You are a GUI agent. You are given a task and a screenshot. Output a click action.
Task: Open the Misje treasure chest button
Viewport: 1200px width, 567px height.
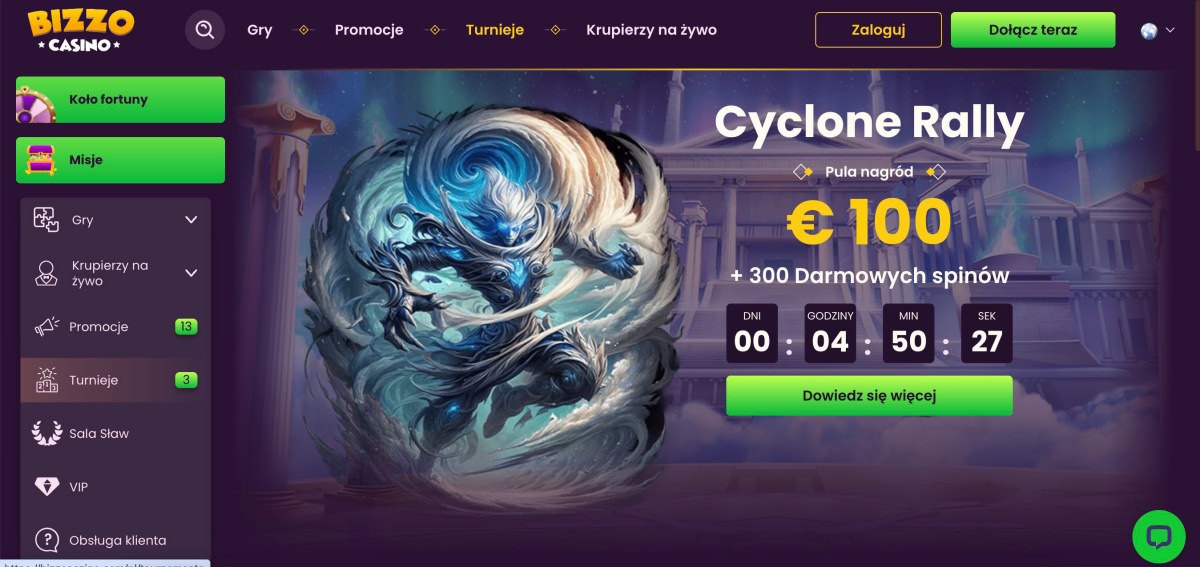pyautogui.click(x=120, y=160)
